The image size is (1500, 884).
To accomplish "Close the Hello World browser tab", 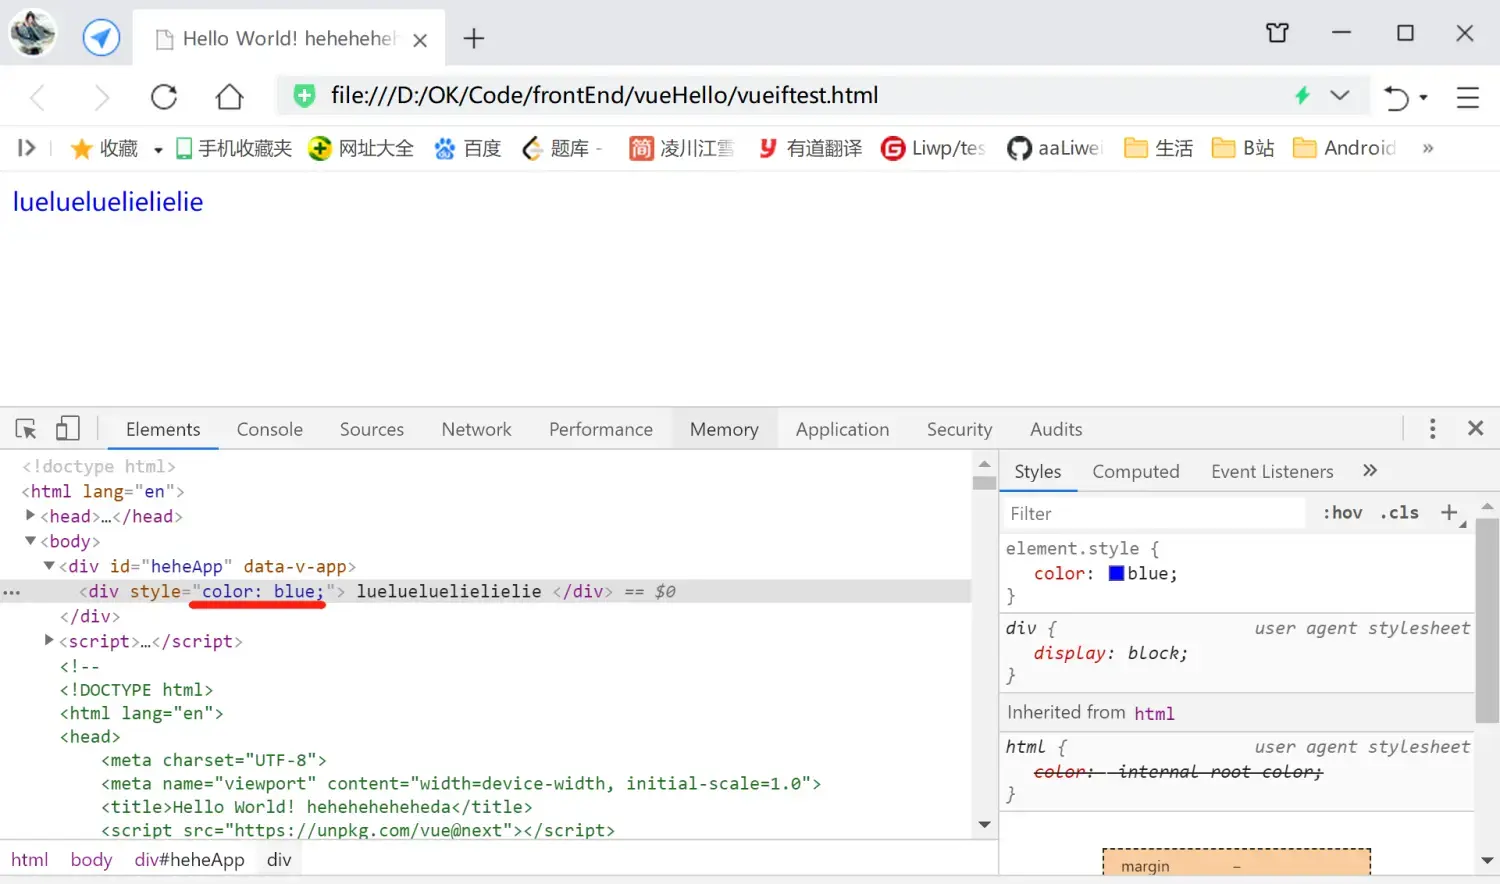I will point(420,40).
